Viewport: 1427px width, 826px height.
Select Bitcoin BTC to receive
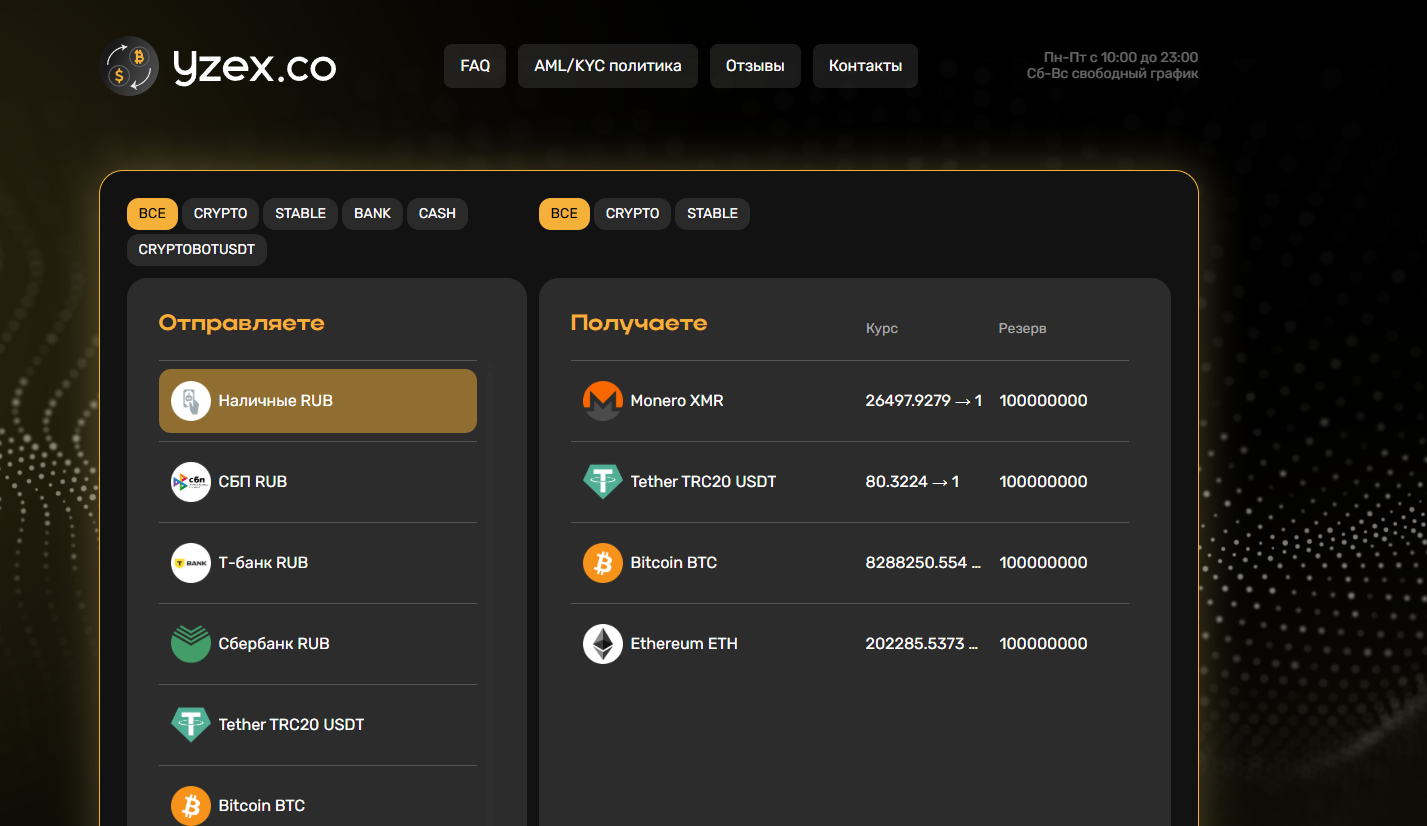tap(850, 563)
